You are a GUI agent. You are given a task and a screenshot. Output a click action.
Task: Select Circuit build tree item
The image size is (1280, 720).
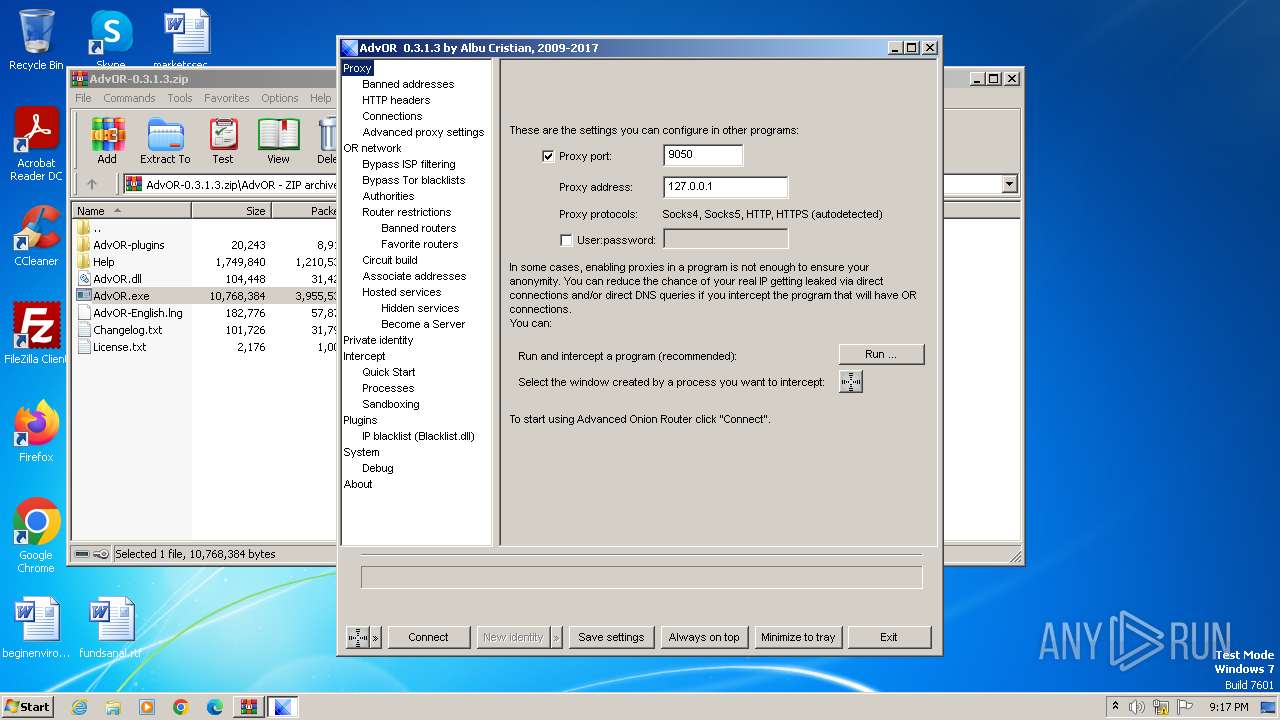pos(390,260)
